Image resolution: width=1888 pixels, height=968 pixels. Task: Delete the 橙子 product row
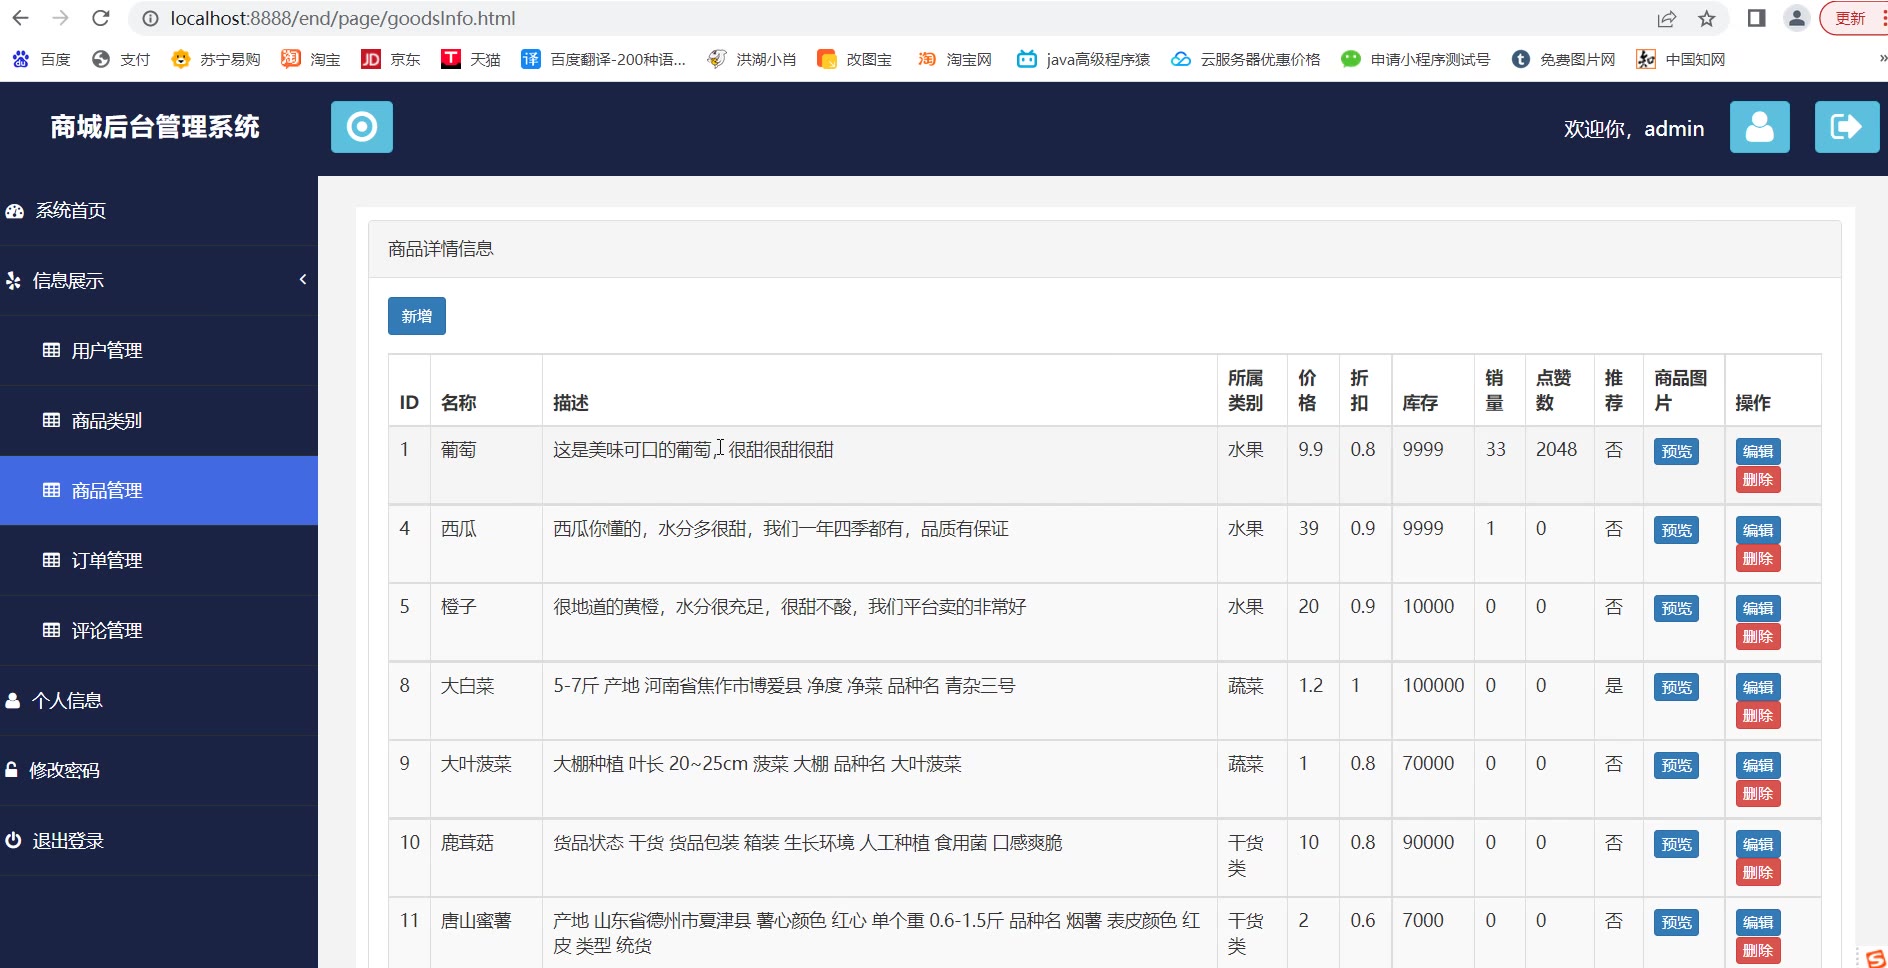(1757, 637)
